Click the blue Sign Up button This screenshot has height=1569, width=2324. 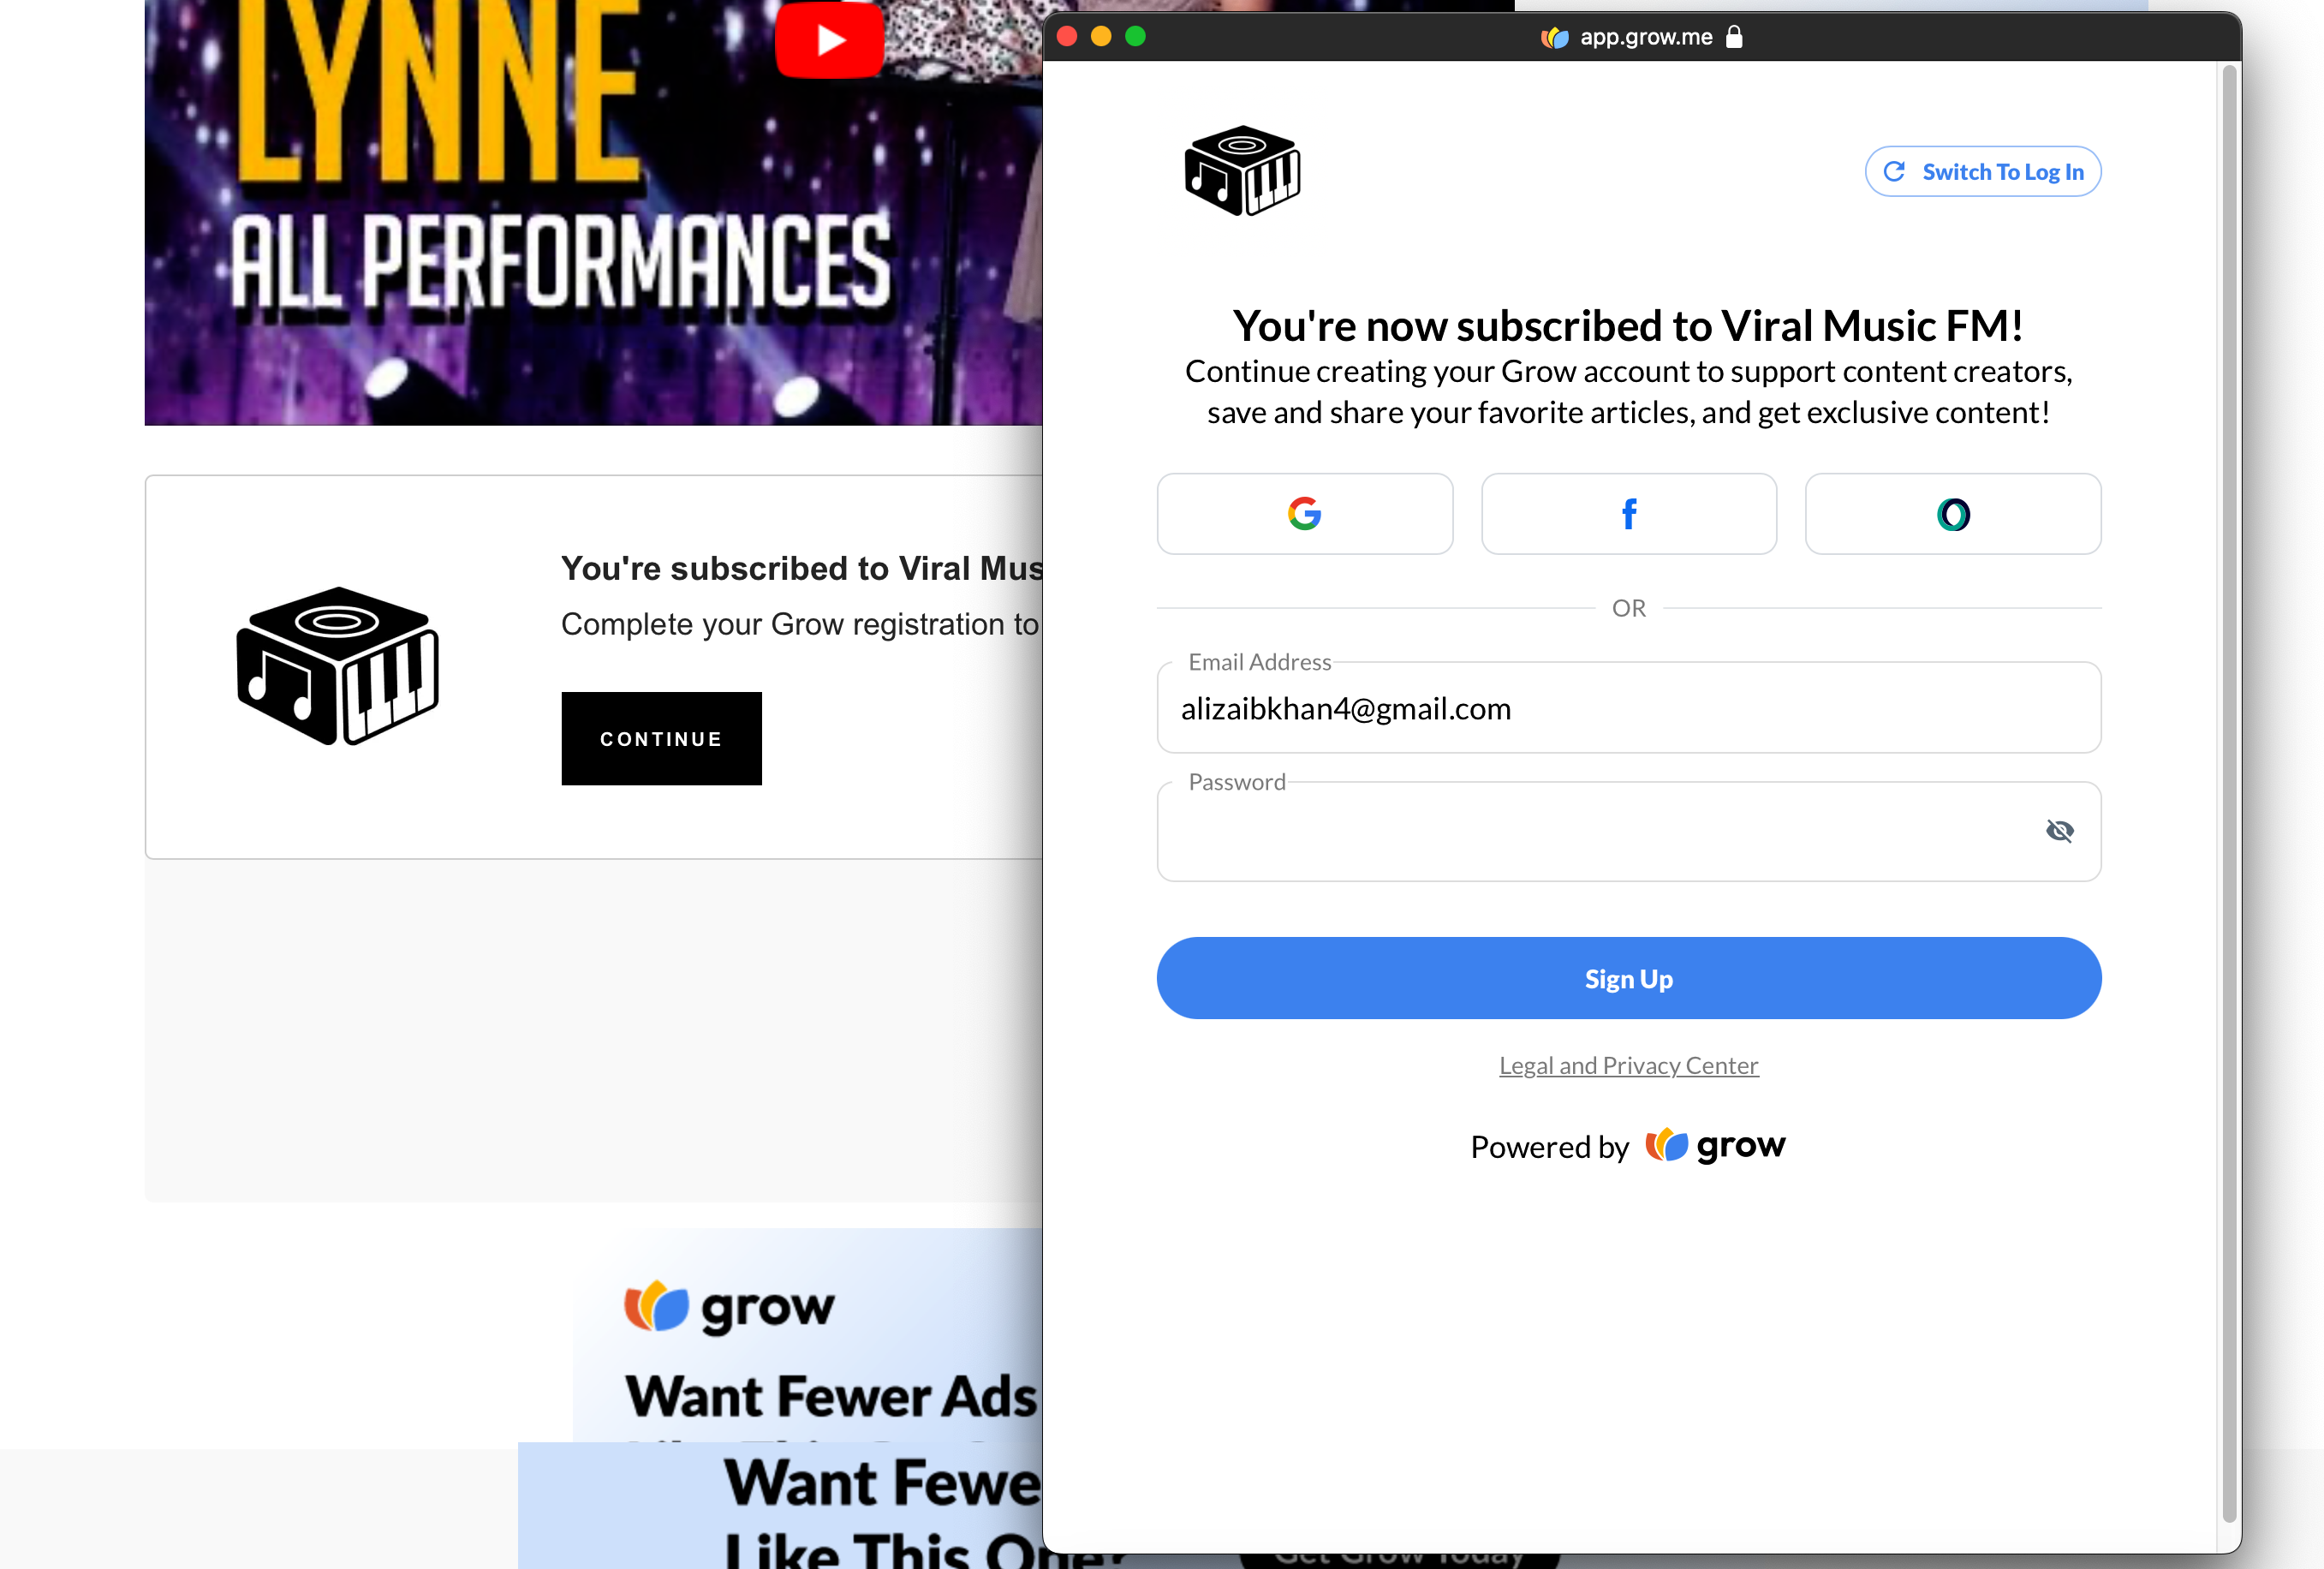coord(1629,978)
